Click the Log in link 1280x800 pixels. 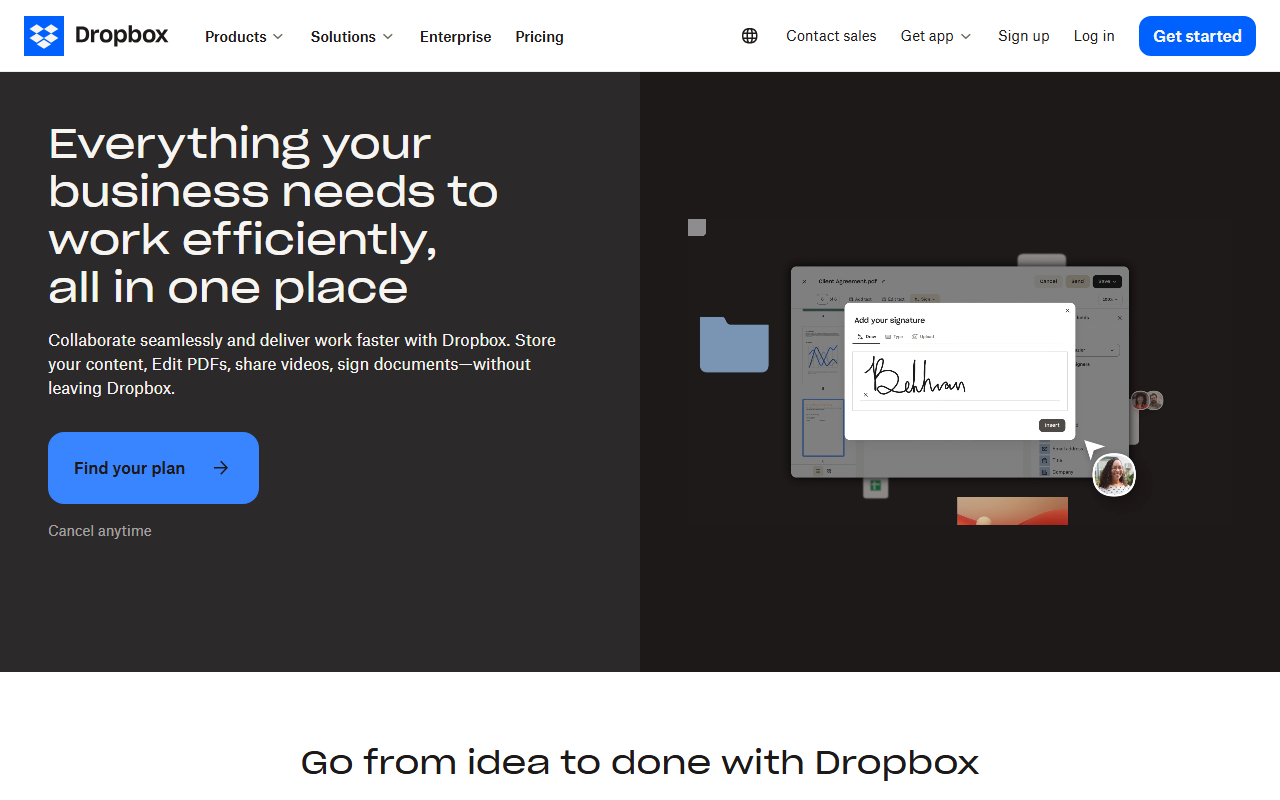pyautogui.click(x=1094, y=36)
